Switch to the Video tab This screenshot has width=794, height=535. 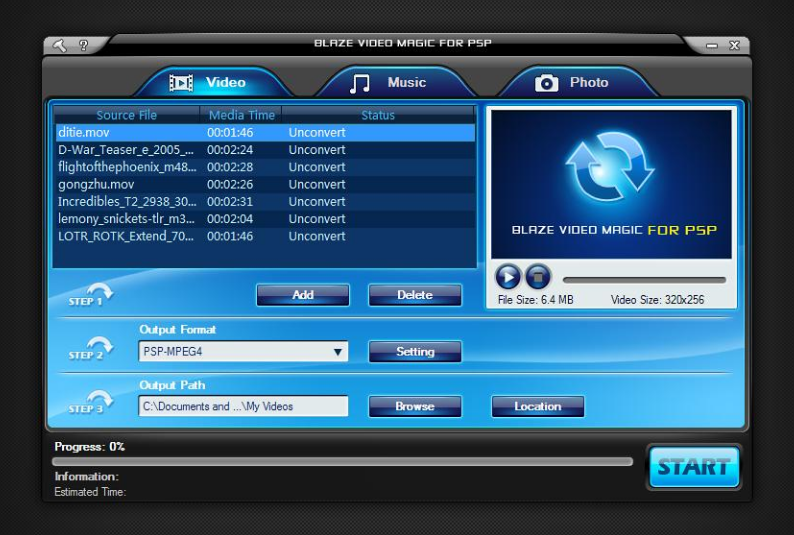209,83
